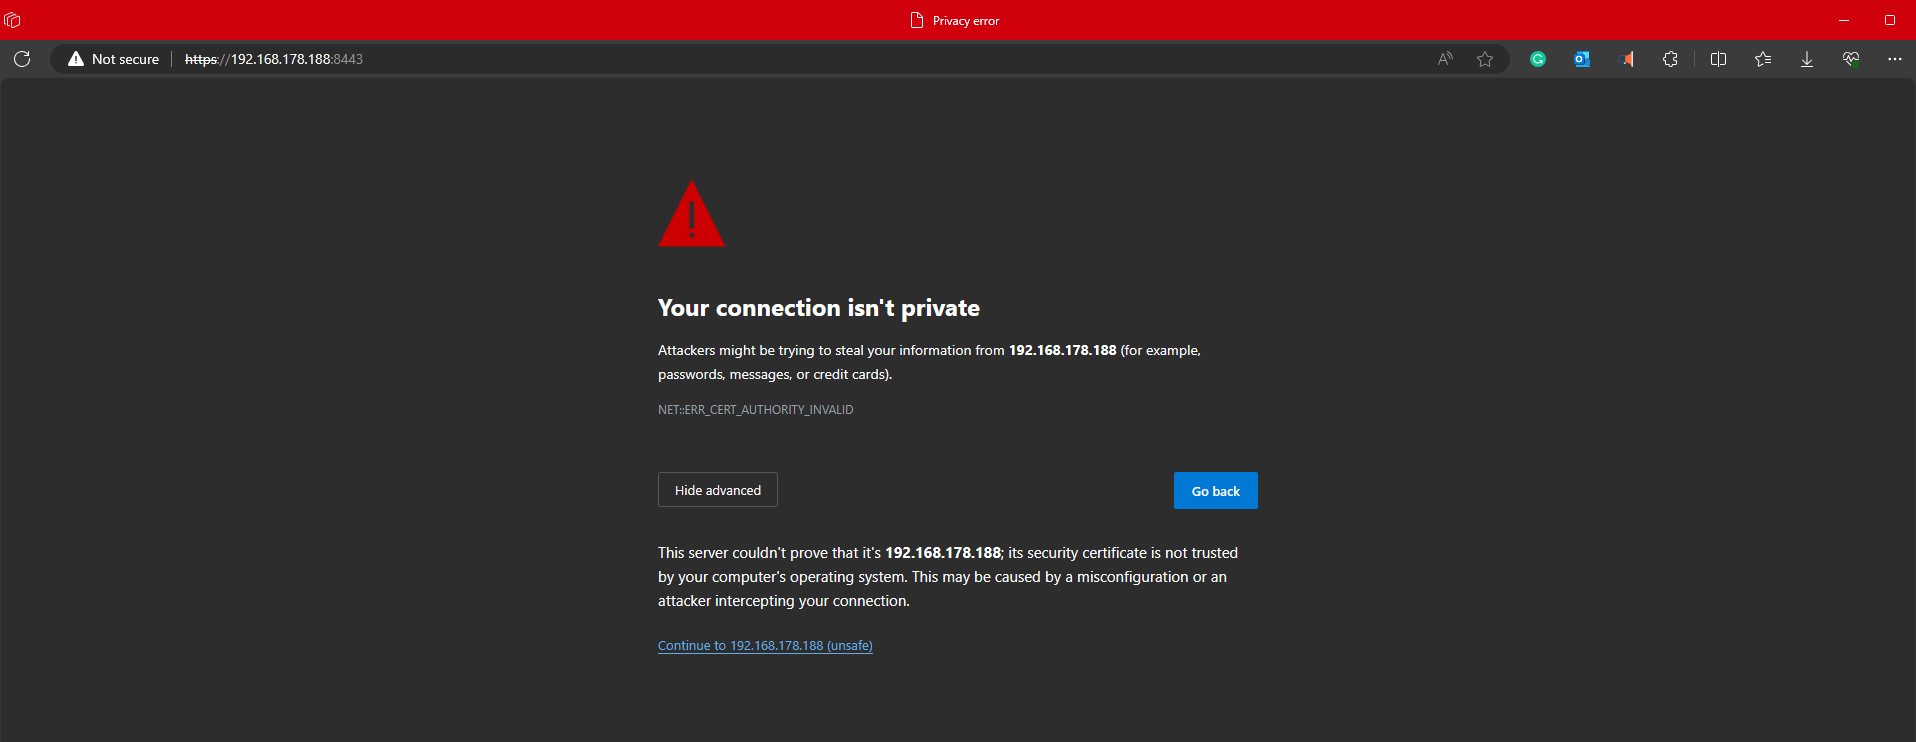This screenshot has height=742, width=1916.
Task: Hide advanced details button
Action: tap(718, 490)
